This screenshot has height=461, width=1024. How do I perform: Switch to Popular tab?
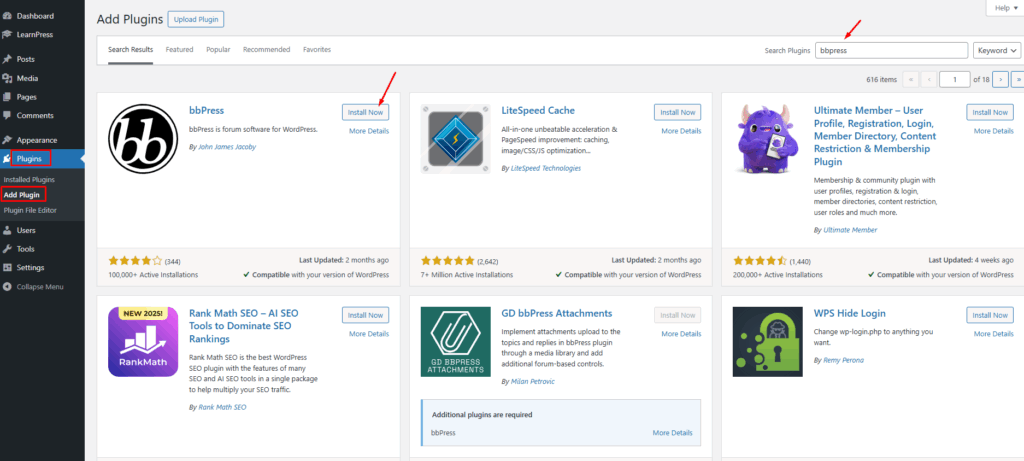[x=218, y=50]
